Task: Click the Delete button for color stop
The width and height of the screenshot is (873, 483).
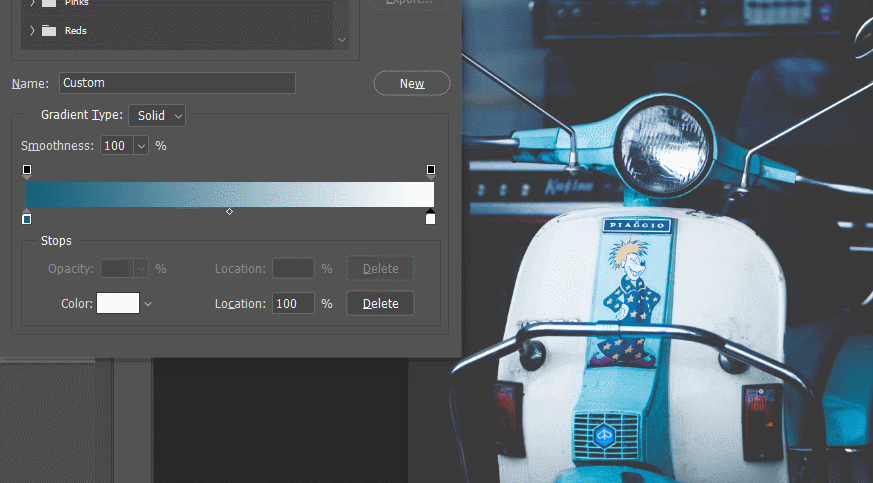Action: 380,303
